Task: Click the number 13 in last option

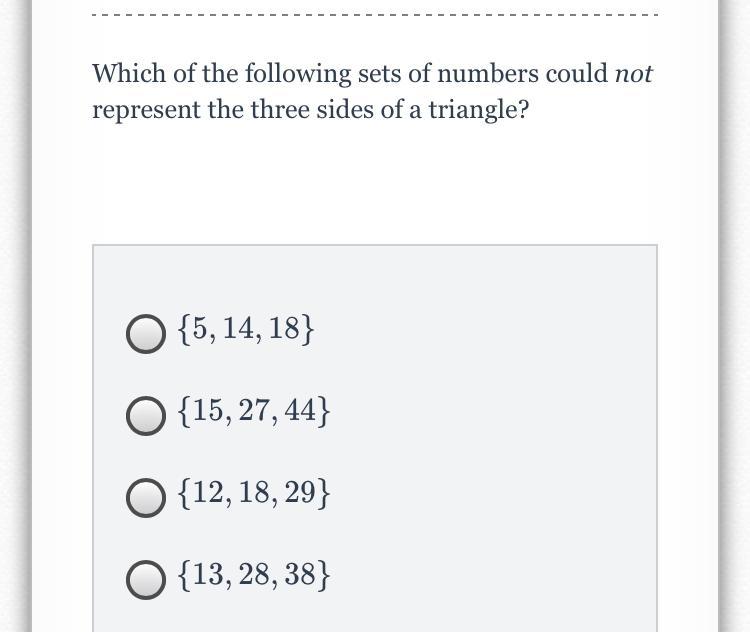Action: tap(209, 575)
